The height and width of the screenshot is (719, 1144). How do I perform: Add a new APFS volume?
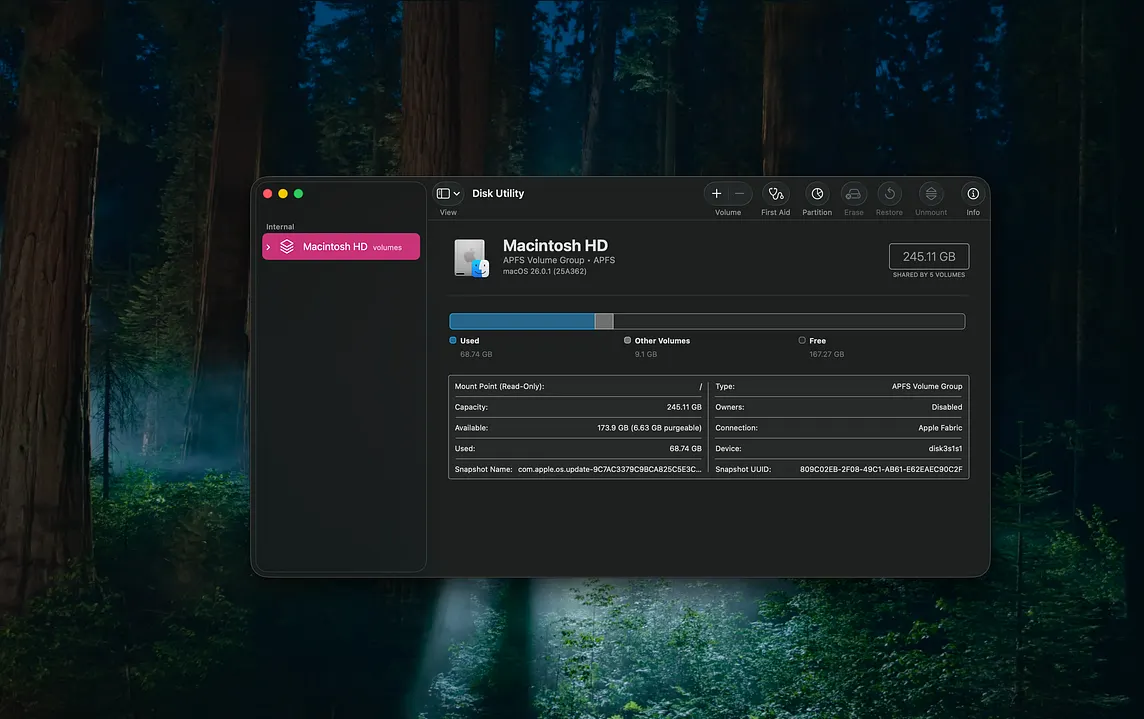click(716, 193)
